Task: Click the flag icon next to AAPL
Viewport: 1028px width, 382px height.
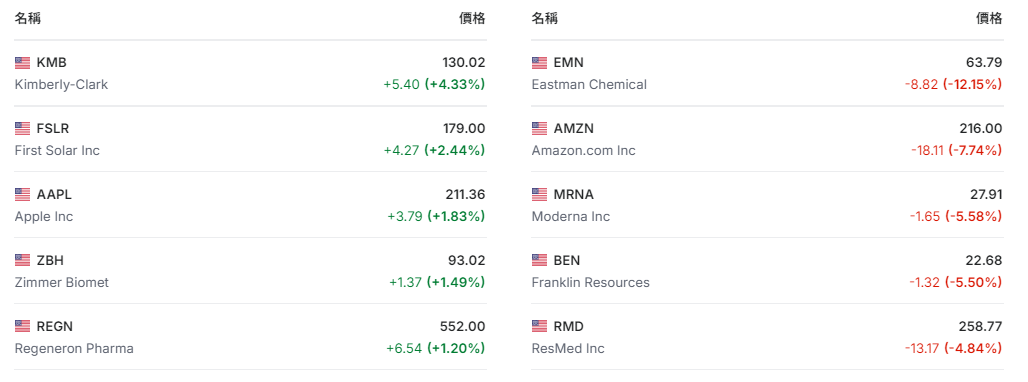Action: [x=22, y=195]
